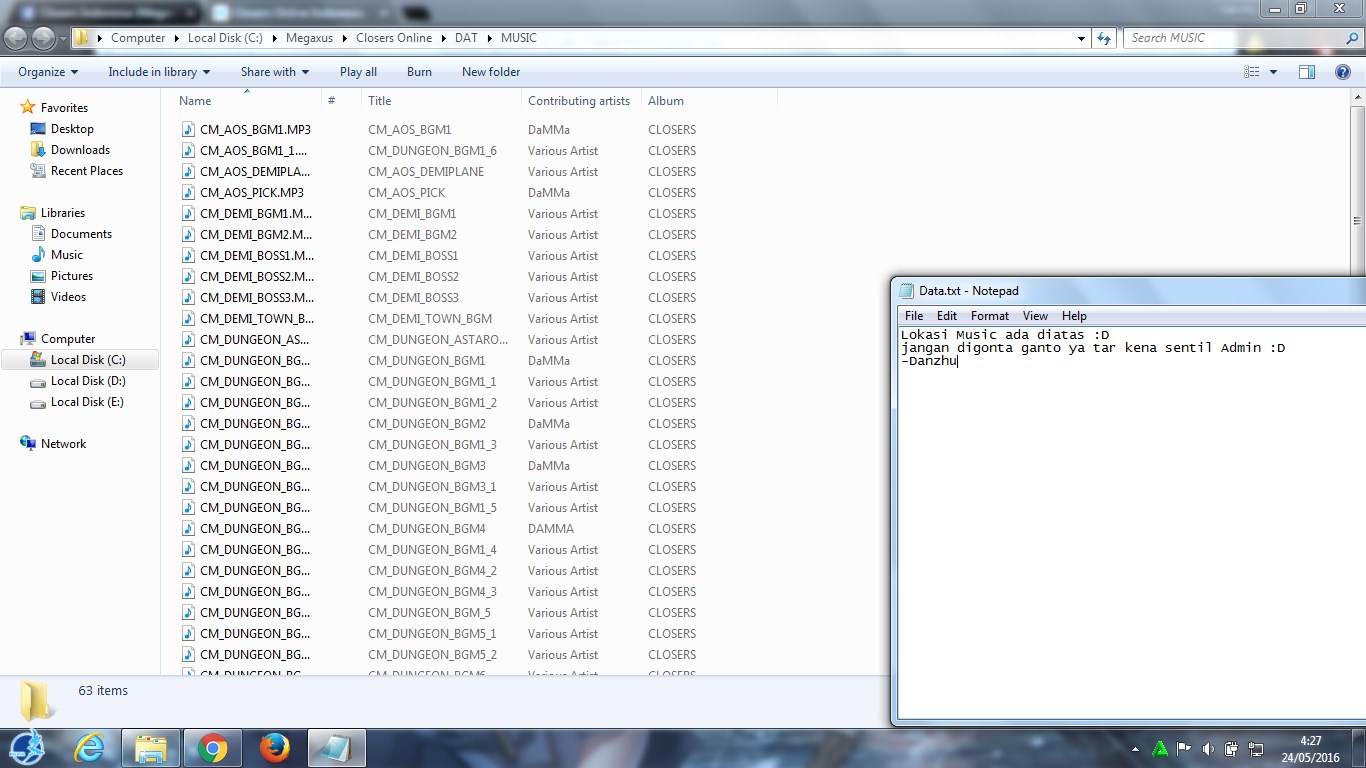Open the Include in library dropdown
The image size is (1366, 768).
159,72
